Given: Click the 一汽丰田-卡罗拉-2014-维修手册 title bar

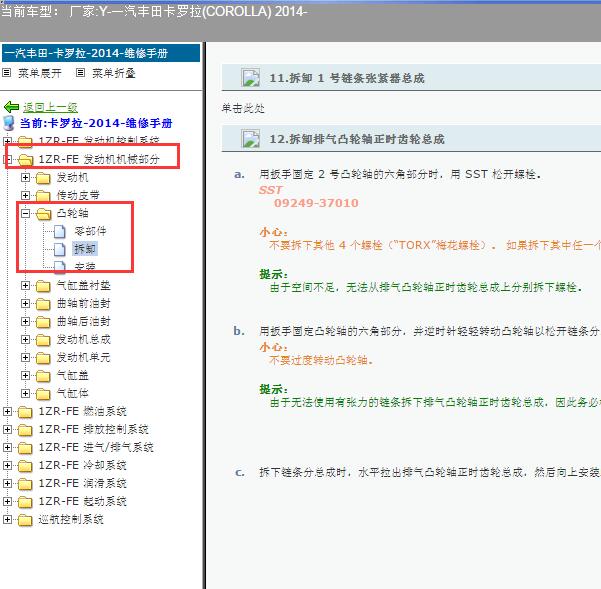Looking at the screenshot, I should [101, 53].
